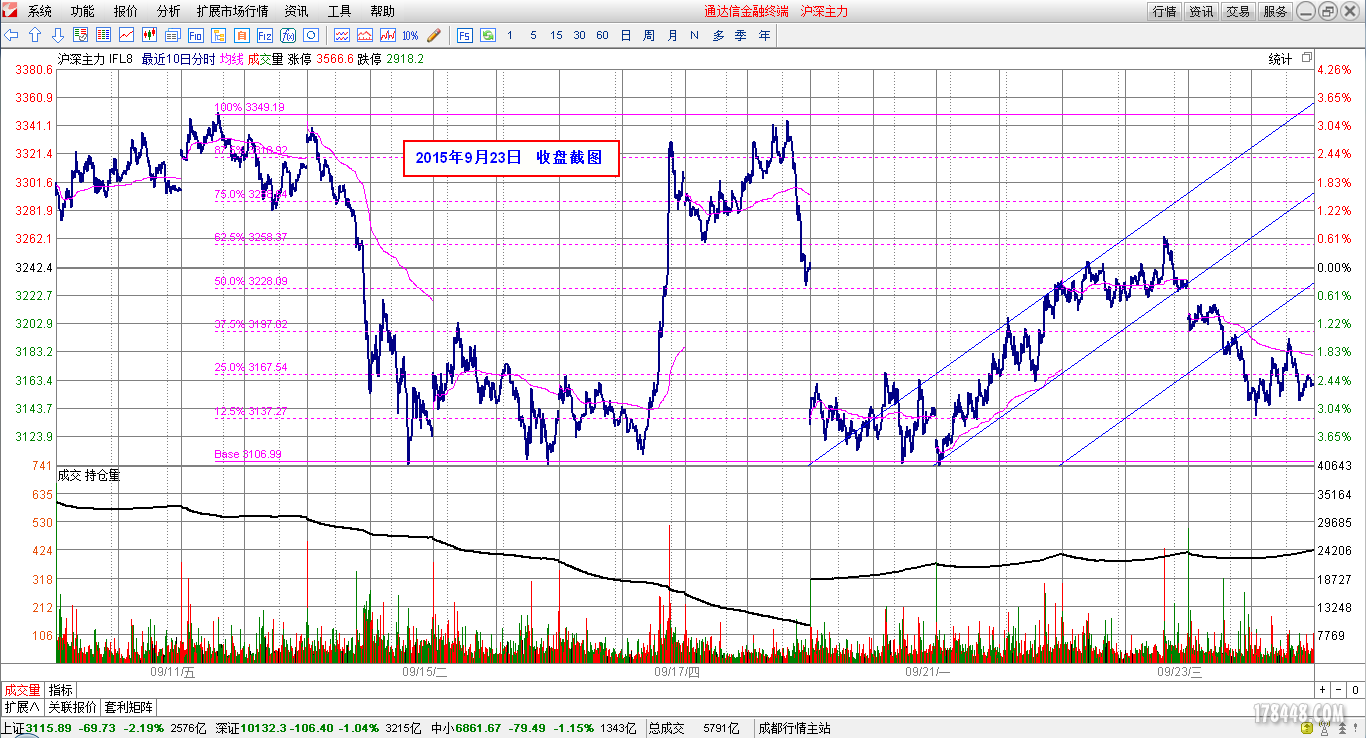The height and width of the screenshot is (738, 1366).
Task: Select the 30-minute period
Action: click(579, 35)
